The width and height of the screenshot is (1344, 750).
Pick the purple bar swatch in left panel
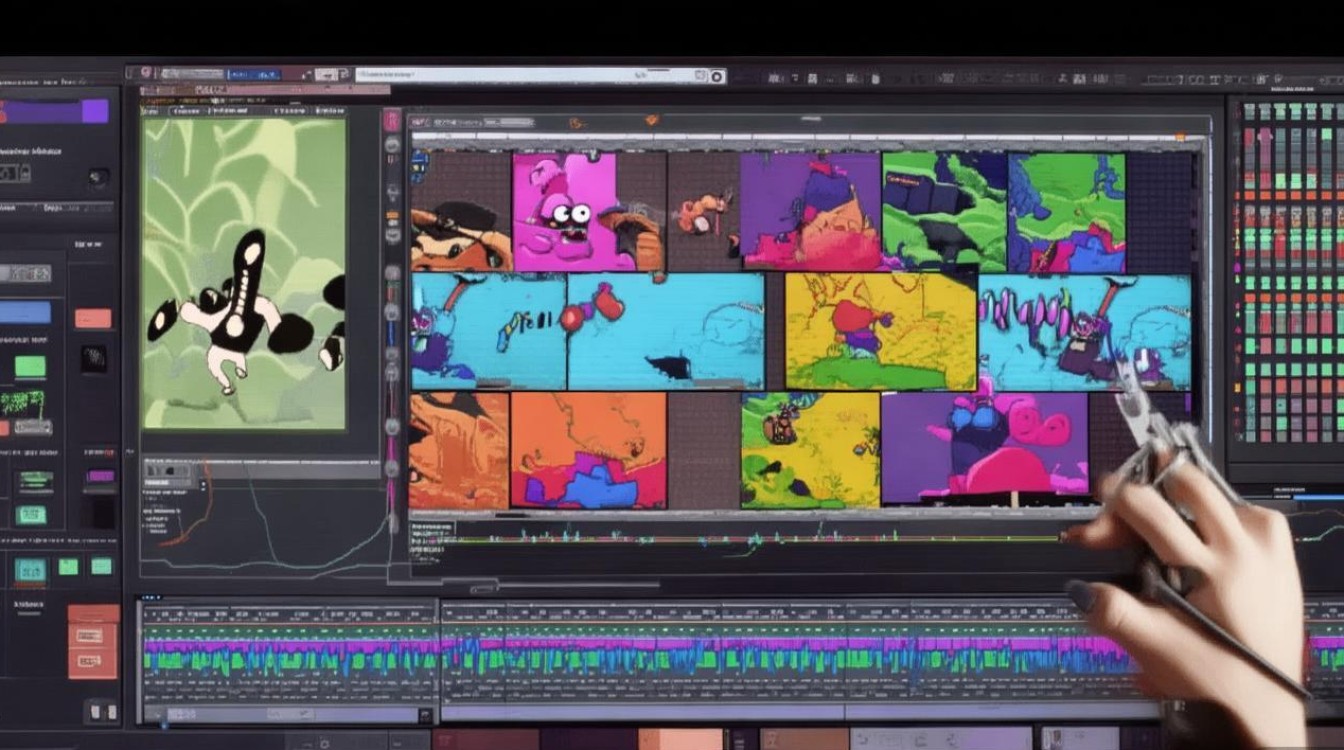pos(54,111)
